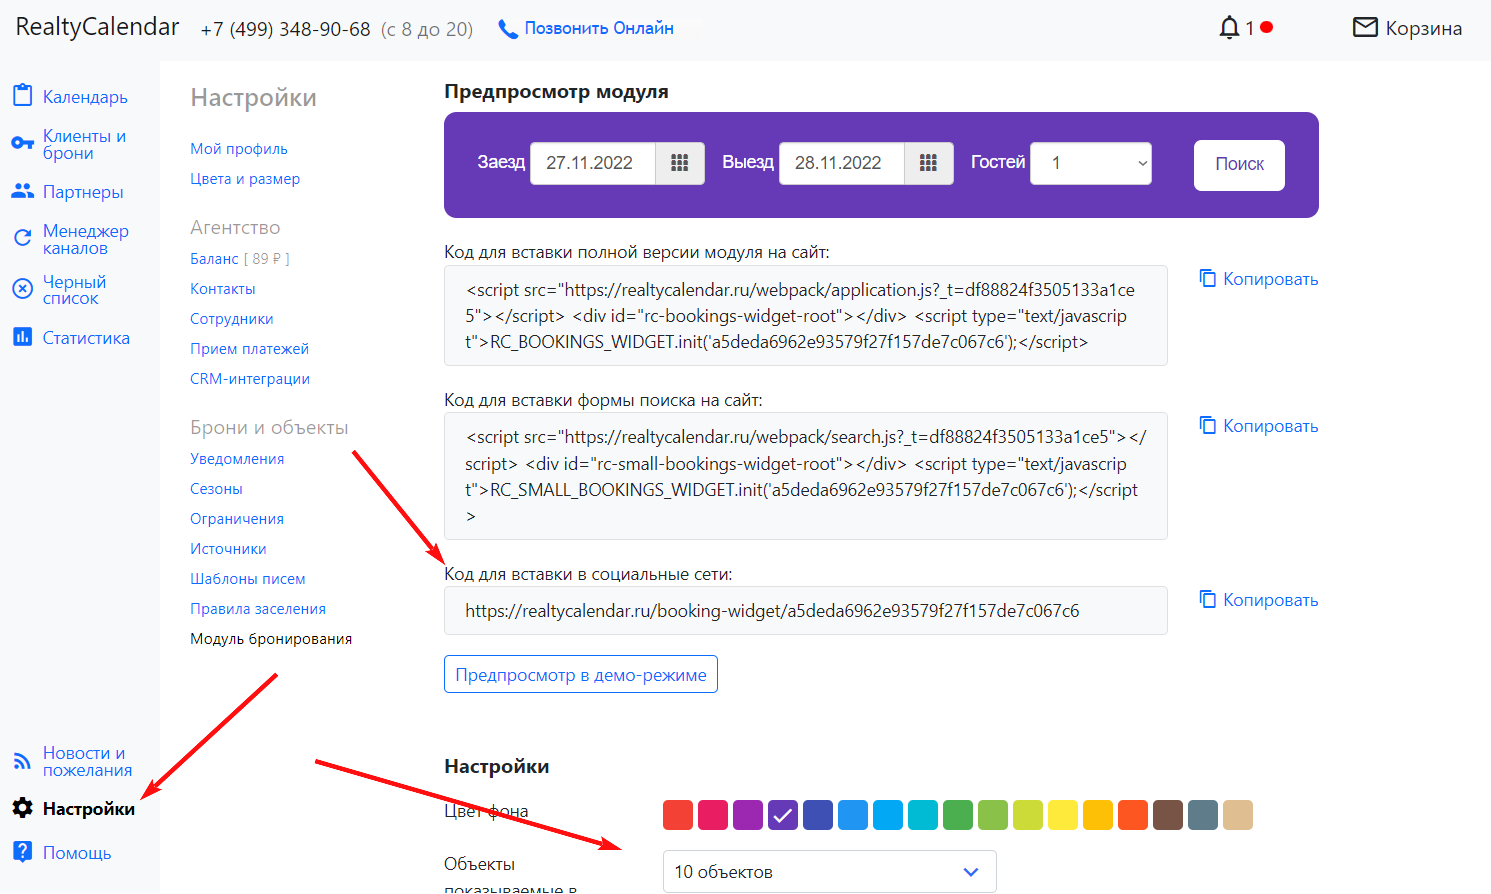The width and height of the screenshot is (1491, 894).
Task: Click the crossed circle icon for Черный список
Action: (22, 289)
